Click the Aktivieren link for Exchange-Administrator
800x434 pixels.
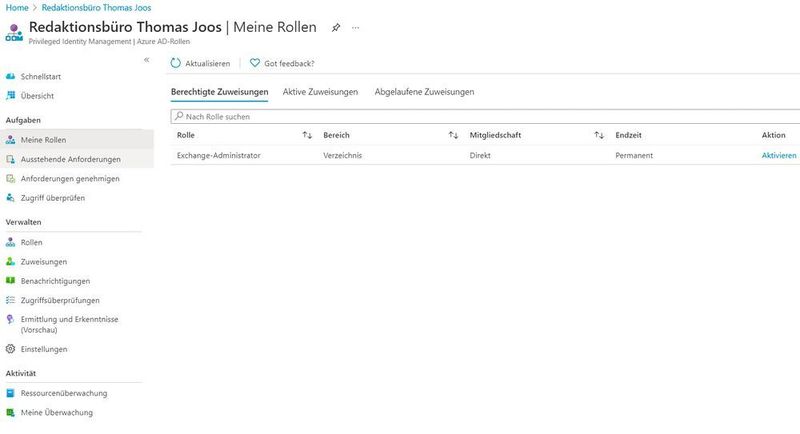[x=779, y=156]
